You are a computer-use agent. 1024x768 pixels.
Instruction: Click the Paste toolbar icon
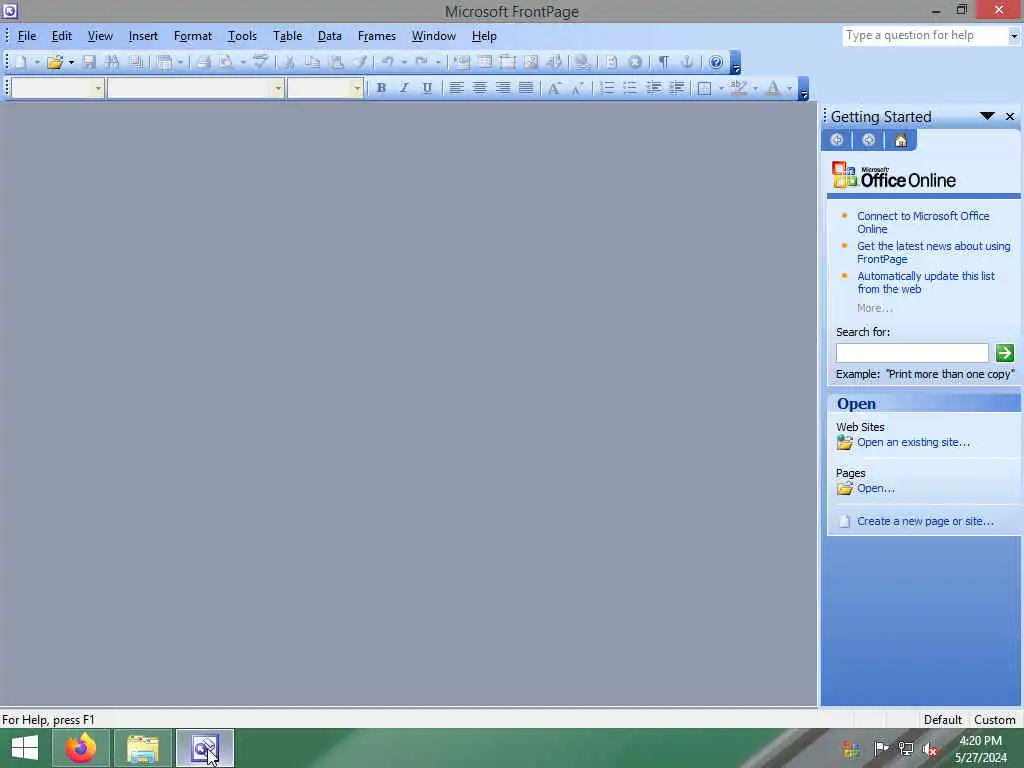[x=336, y=62]
